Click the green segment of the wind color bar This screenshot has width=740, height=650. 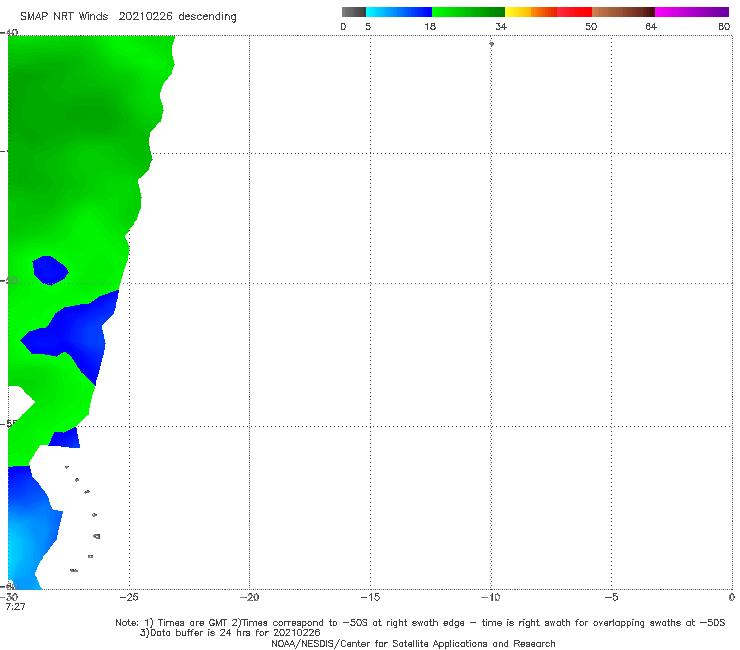468,12
